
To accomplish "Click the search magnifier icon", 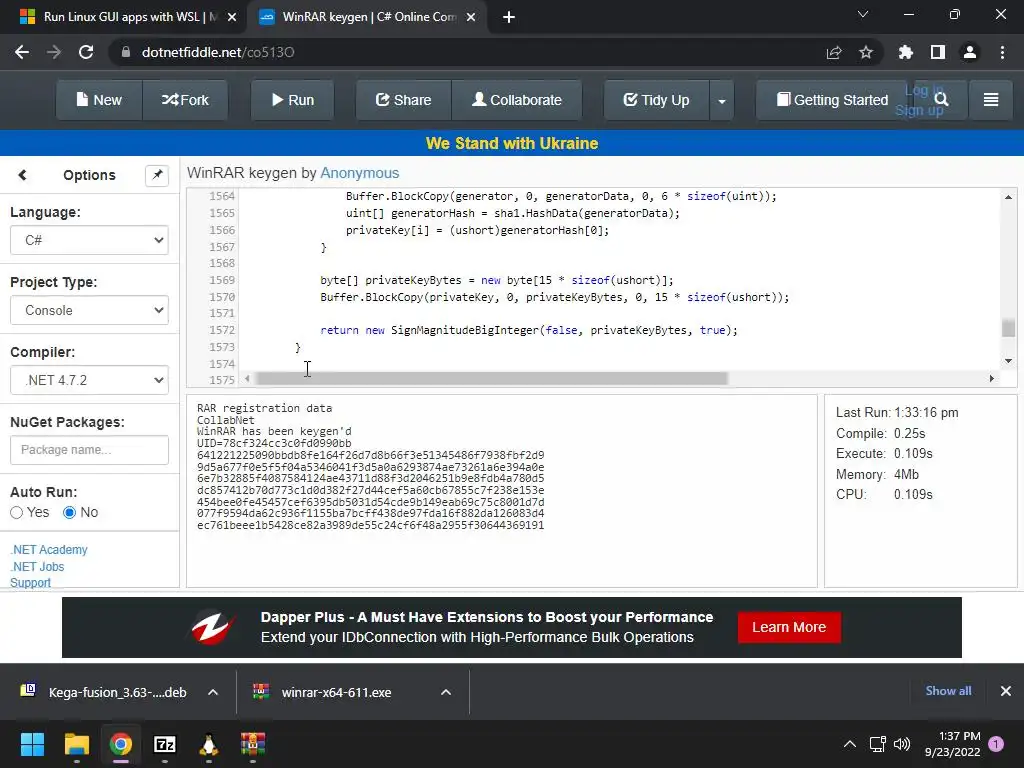I will tap(941, 99).
